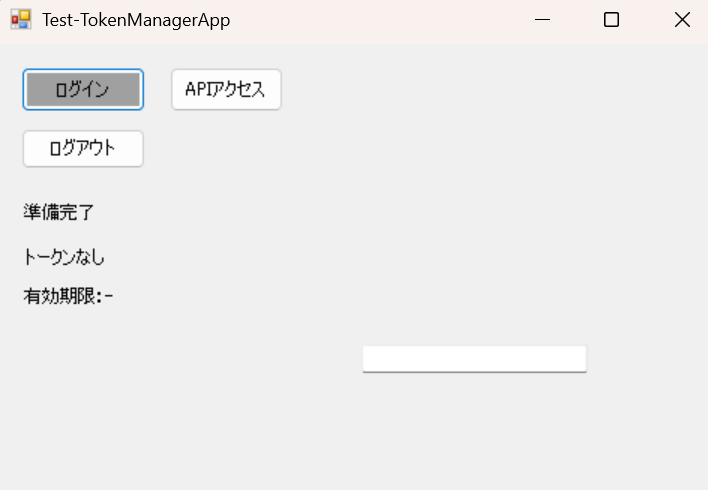Viewport: 708px width, 490px height.
Task: Click the app icon in title bar
Action: 21,19
